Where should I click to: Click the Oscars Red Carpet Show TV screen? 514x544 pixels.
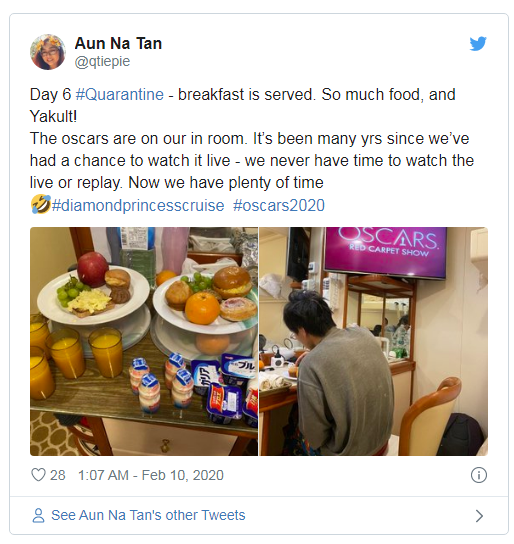(x=385, y=252)
